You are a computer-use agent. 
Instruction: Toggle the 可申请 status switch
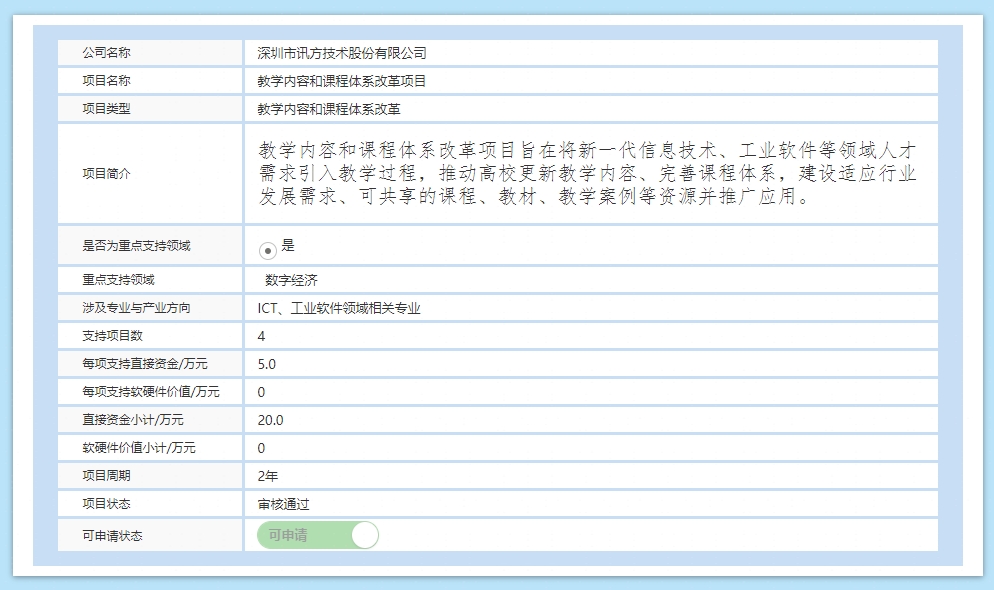(x=317, y=535)
